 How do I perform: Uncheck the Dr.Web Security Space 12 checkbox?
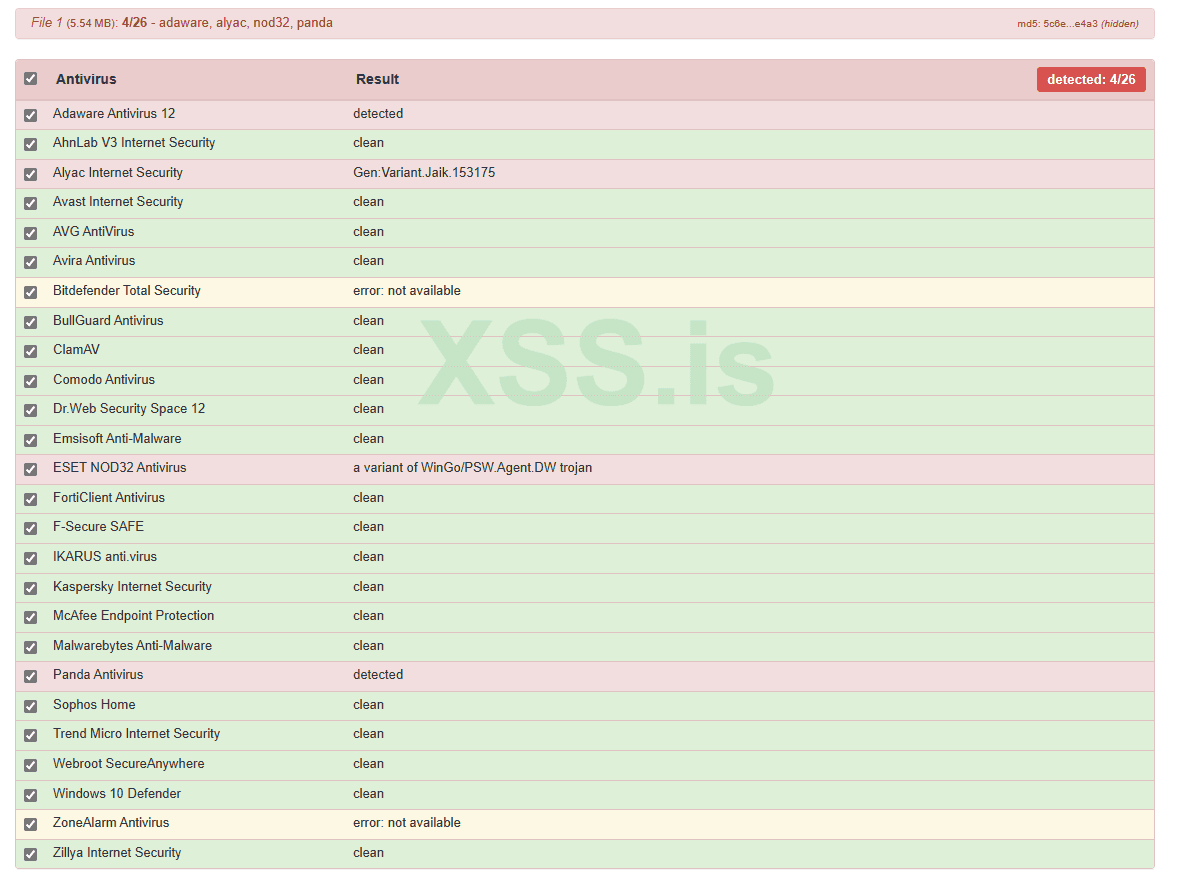(x=30, y=411)
